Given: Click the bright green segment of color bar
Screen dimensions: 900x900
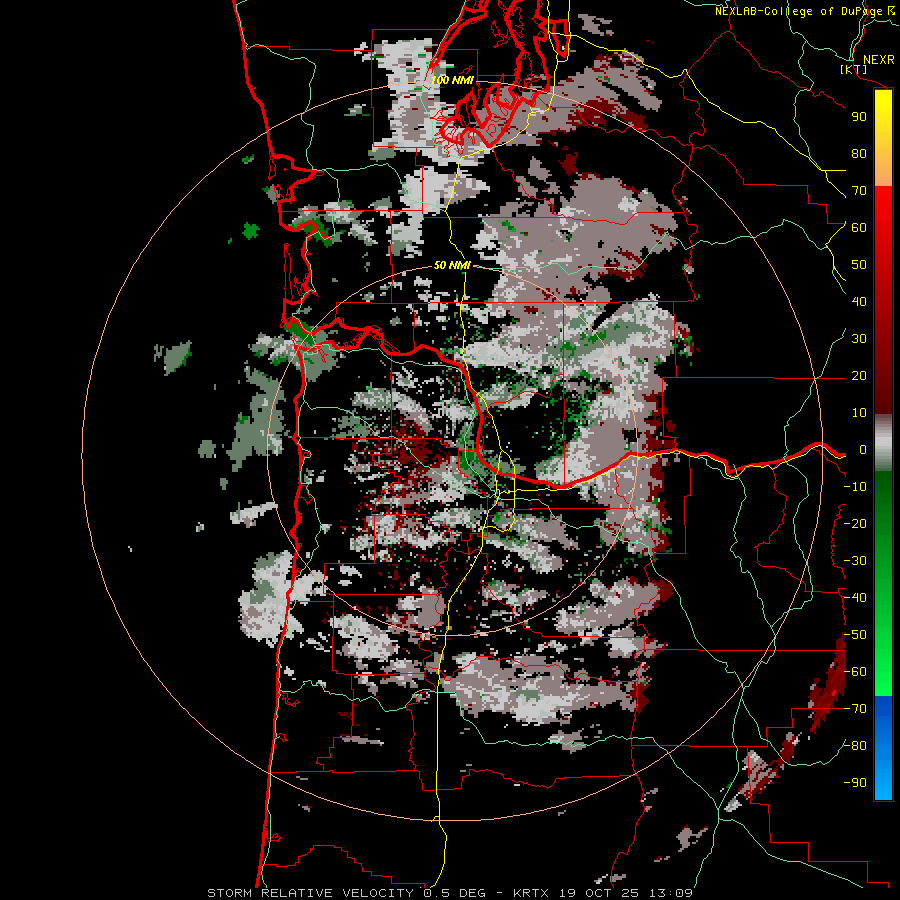Looking at the screenshot, I should coord(883,643).
